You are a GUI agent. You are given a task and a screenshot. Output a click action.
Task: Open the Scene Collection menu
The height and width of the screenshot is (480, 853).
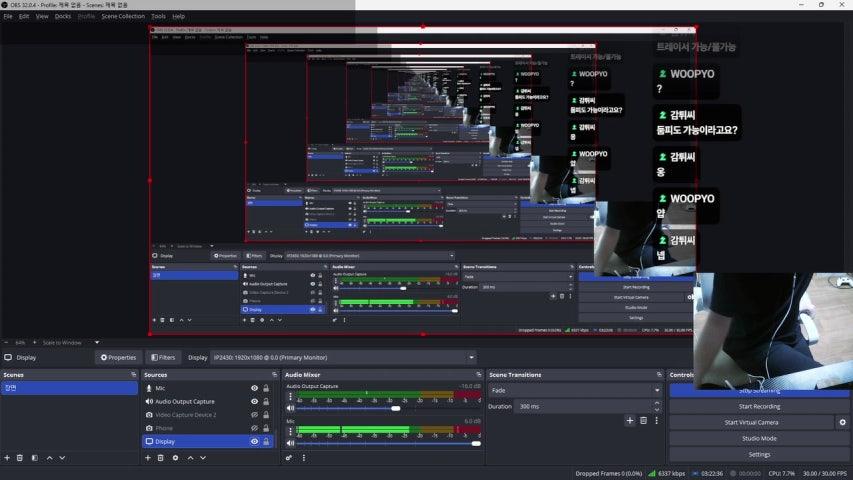[123, 16]
